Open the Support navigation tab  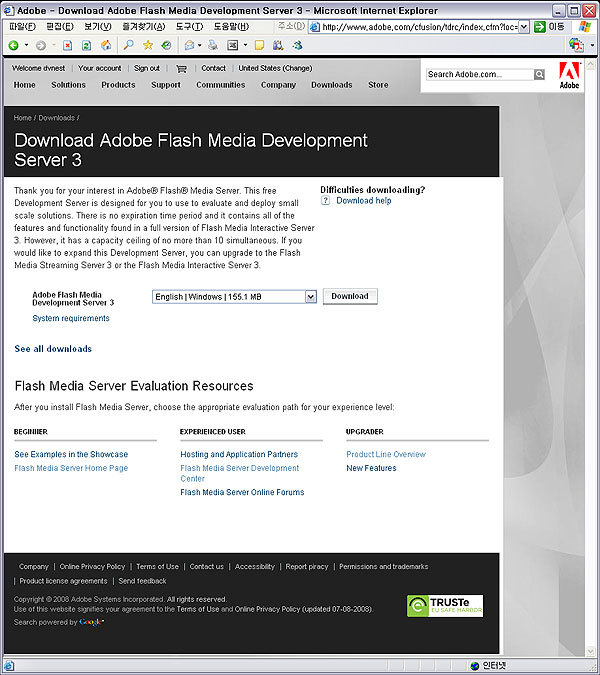(x=166, y=85)
